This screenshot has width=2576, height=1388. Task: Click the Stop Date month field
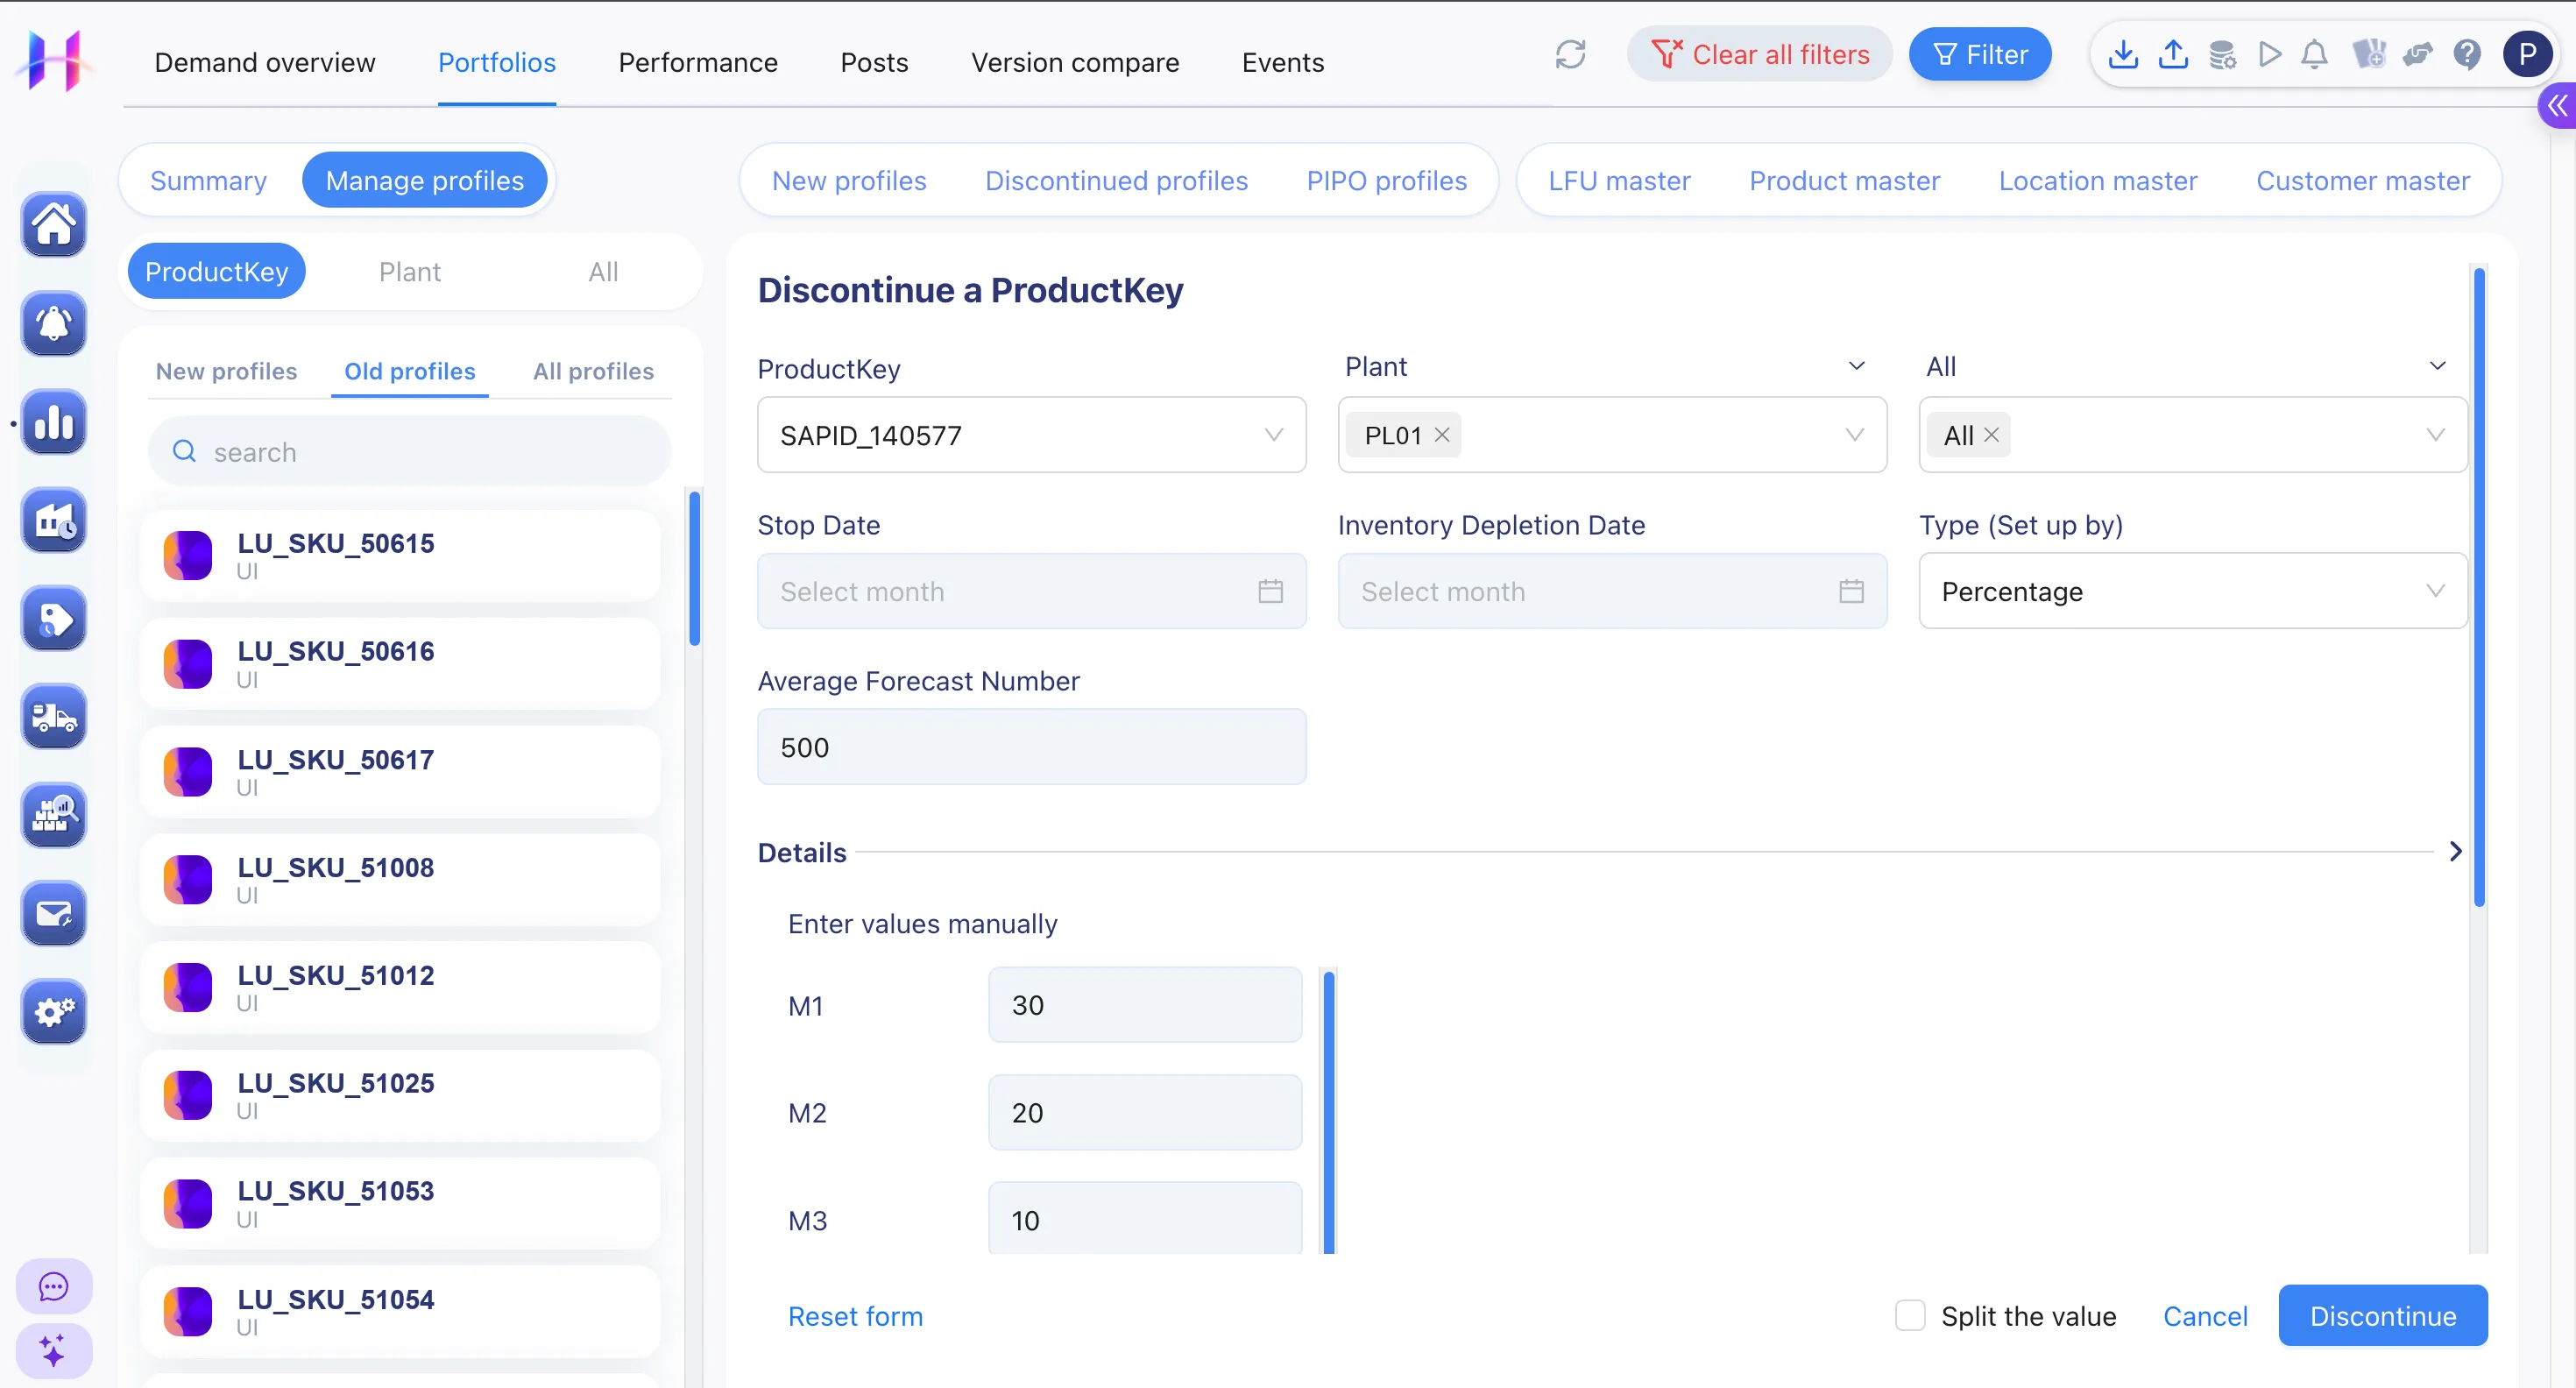coord(1031,591)
